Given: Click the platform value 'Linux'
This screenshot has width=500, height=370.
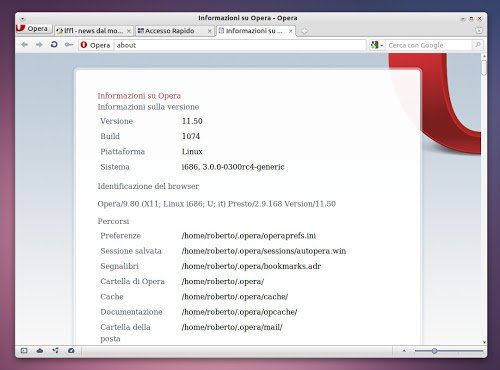Looking at the screenshot, I should click(x=192, y=151).
